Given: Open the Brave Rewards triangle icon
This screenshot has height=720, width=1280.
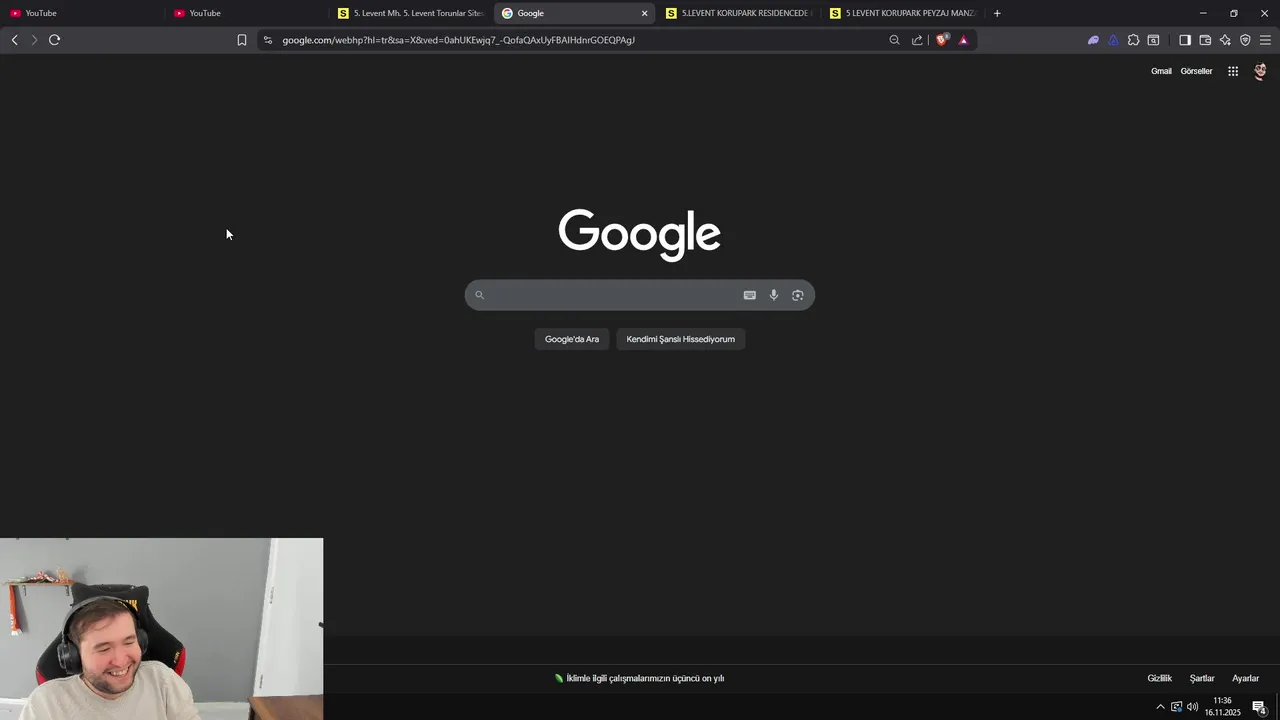Looking at the screenshot, I should [x=963, y=40].
